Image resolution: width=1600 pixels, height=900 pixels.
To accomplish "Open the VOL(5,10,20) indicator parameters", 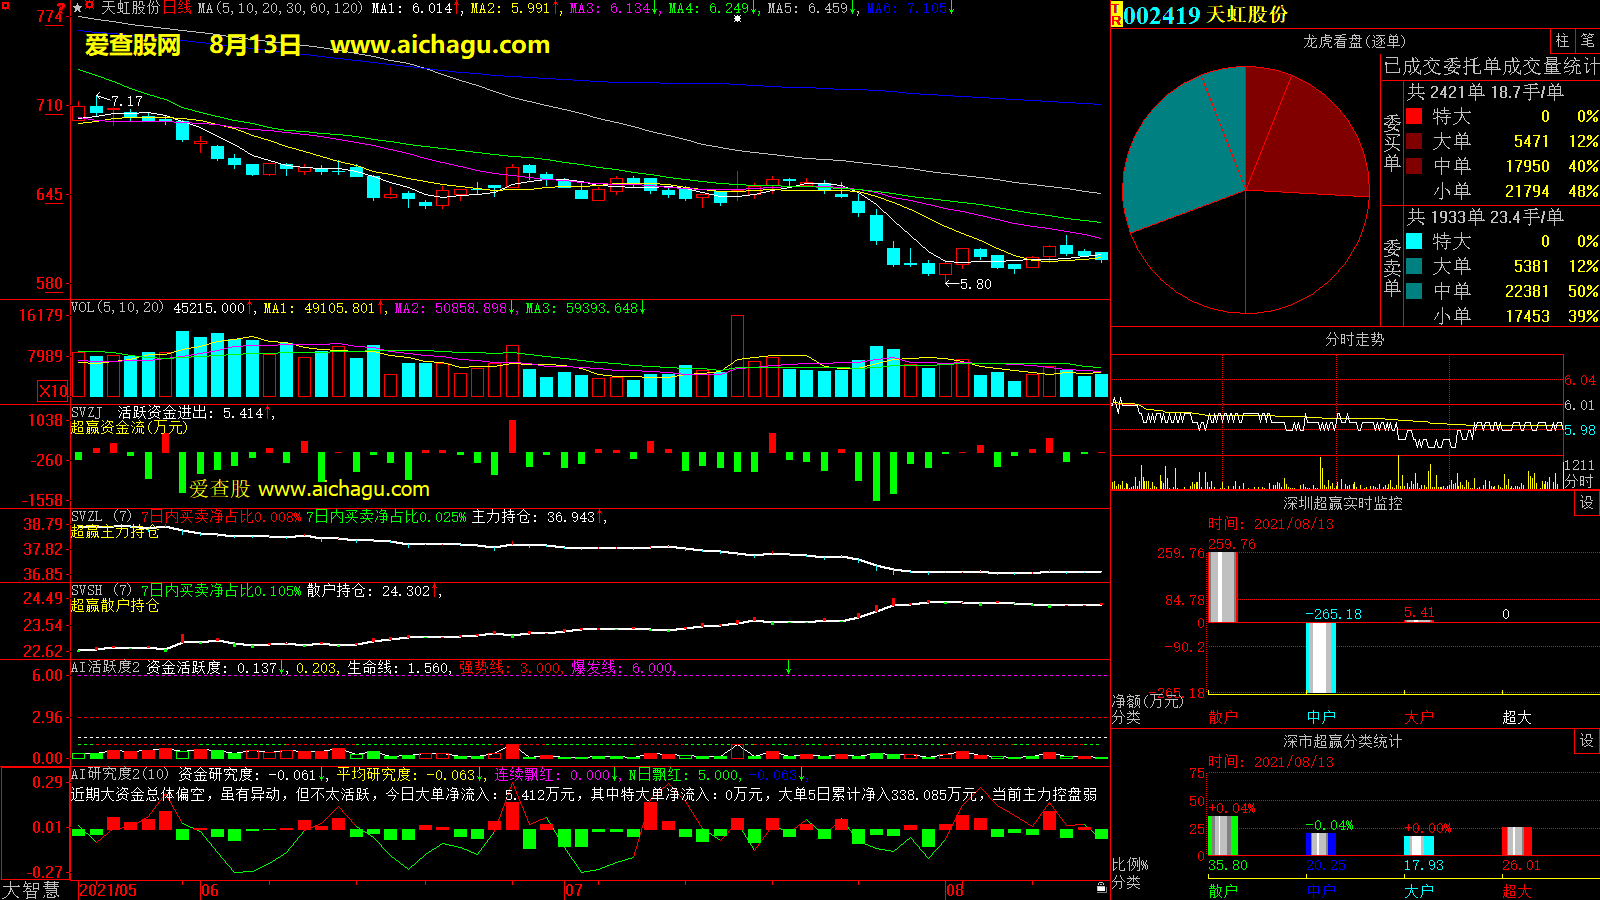I will [x=117, y=308].
